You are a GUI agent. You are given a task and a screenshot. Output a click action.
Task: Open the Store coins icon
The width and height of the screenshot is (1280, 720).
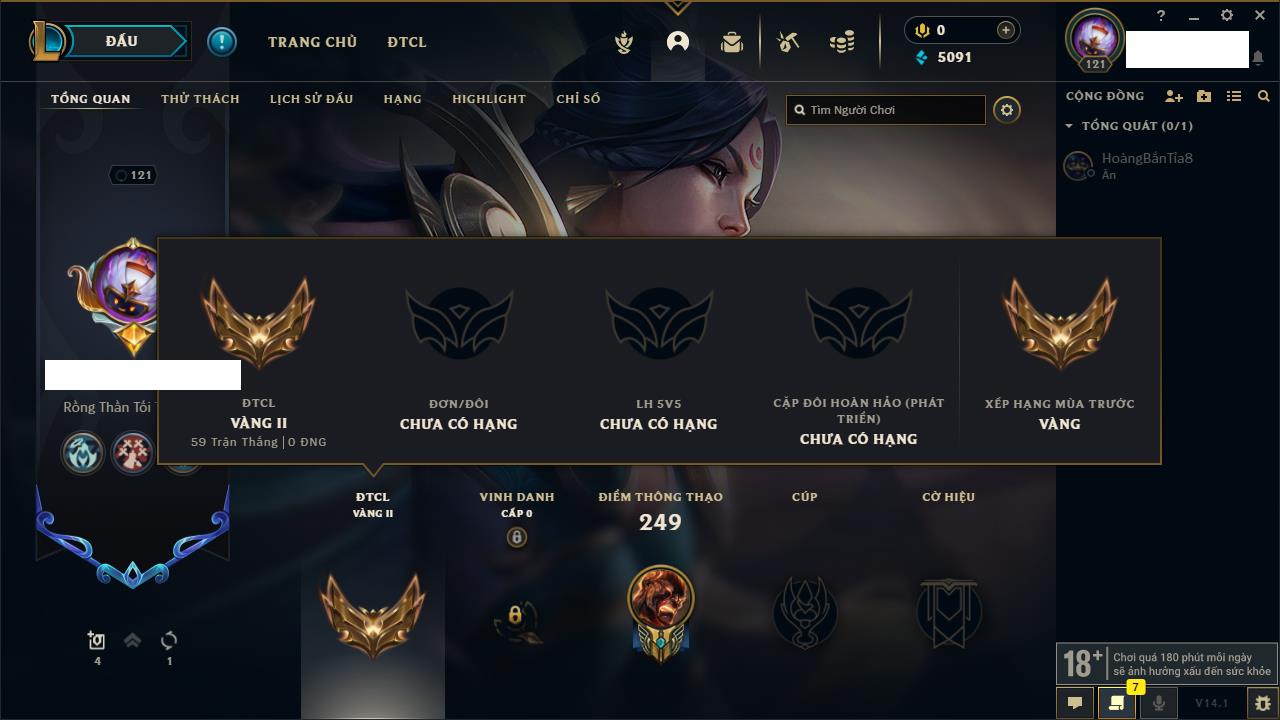842,42
